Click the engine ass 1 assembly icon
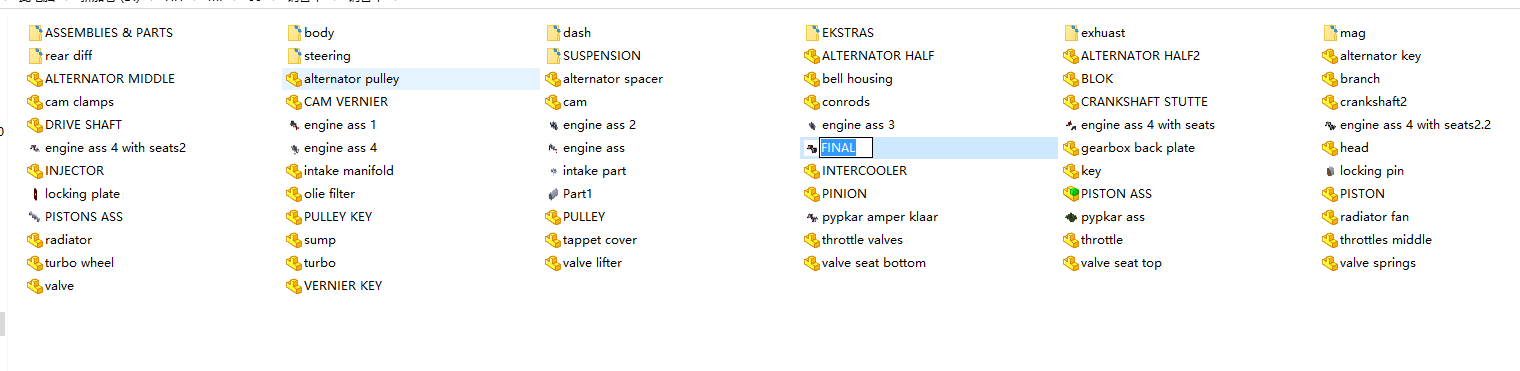 294,125
